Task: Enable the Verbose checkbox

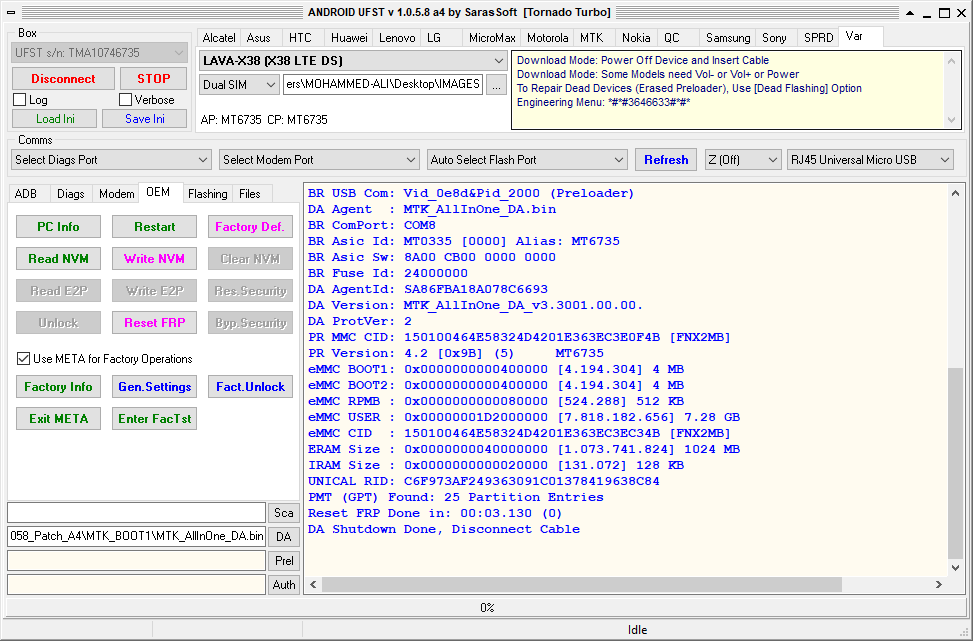Action: tap(125, 99)
